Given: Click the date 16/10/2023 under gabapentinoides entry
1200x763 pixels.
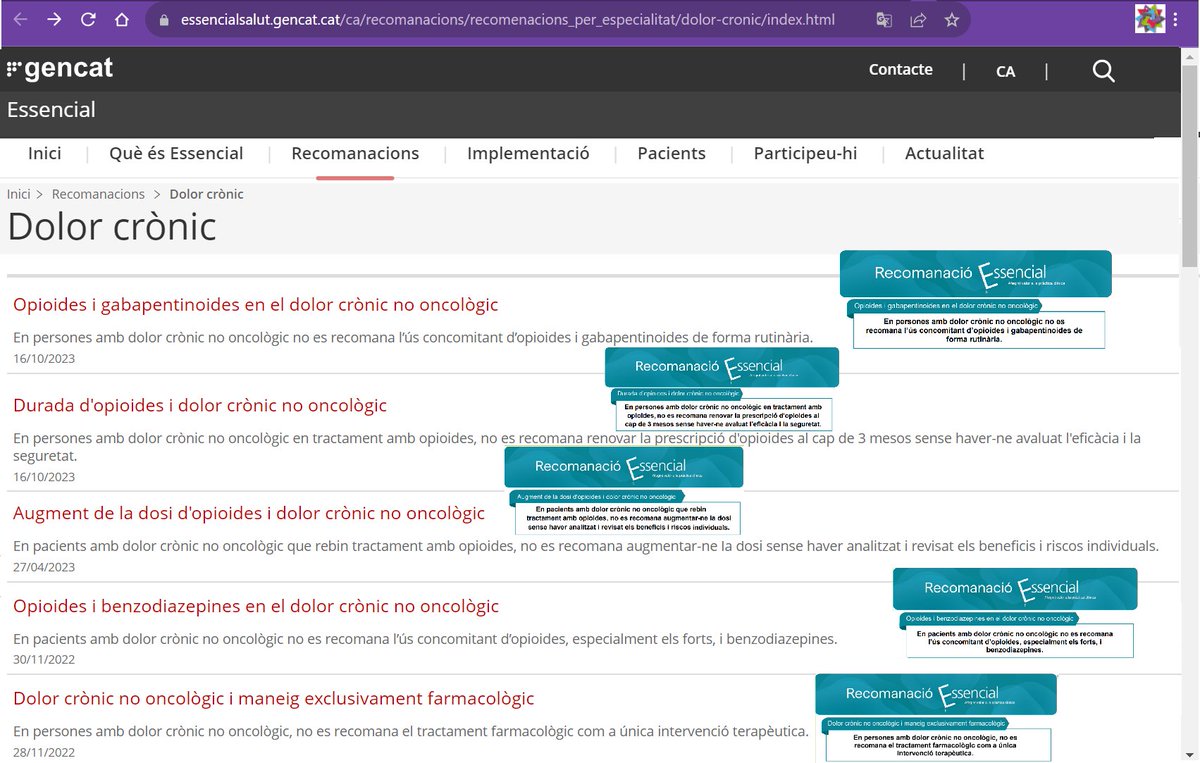Looking at the screenshot, I should tap(44, 358).
